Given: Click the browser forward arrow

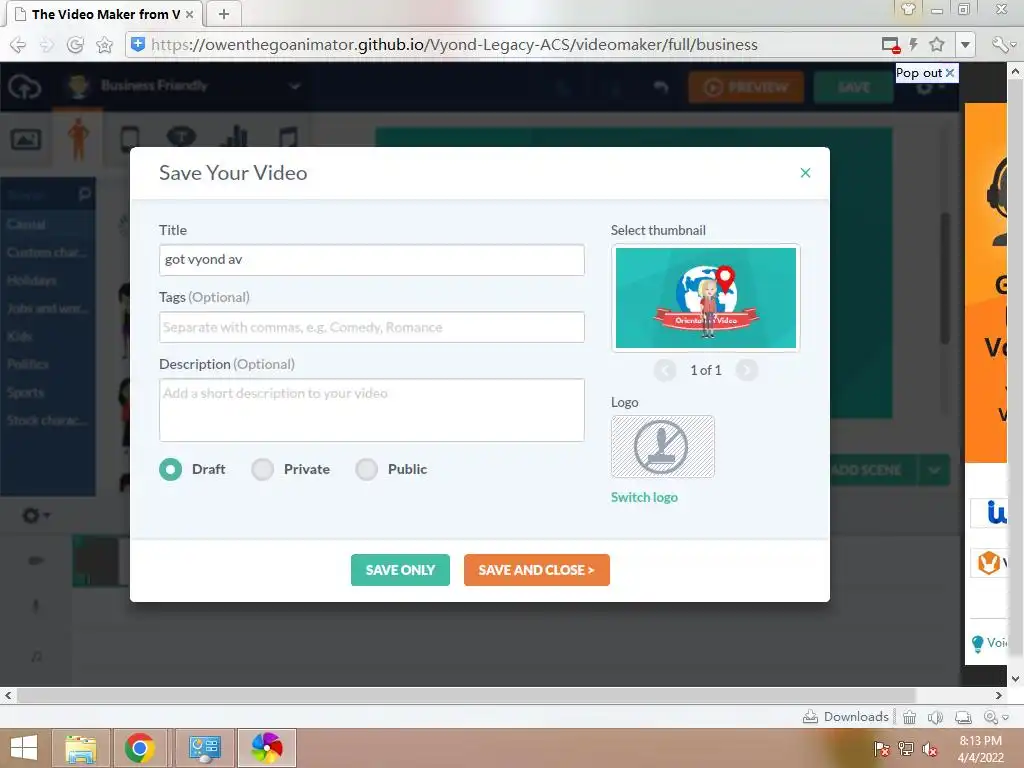Looking at the screenshot, I should pos(46,44).
